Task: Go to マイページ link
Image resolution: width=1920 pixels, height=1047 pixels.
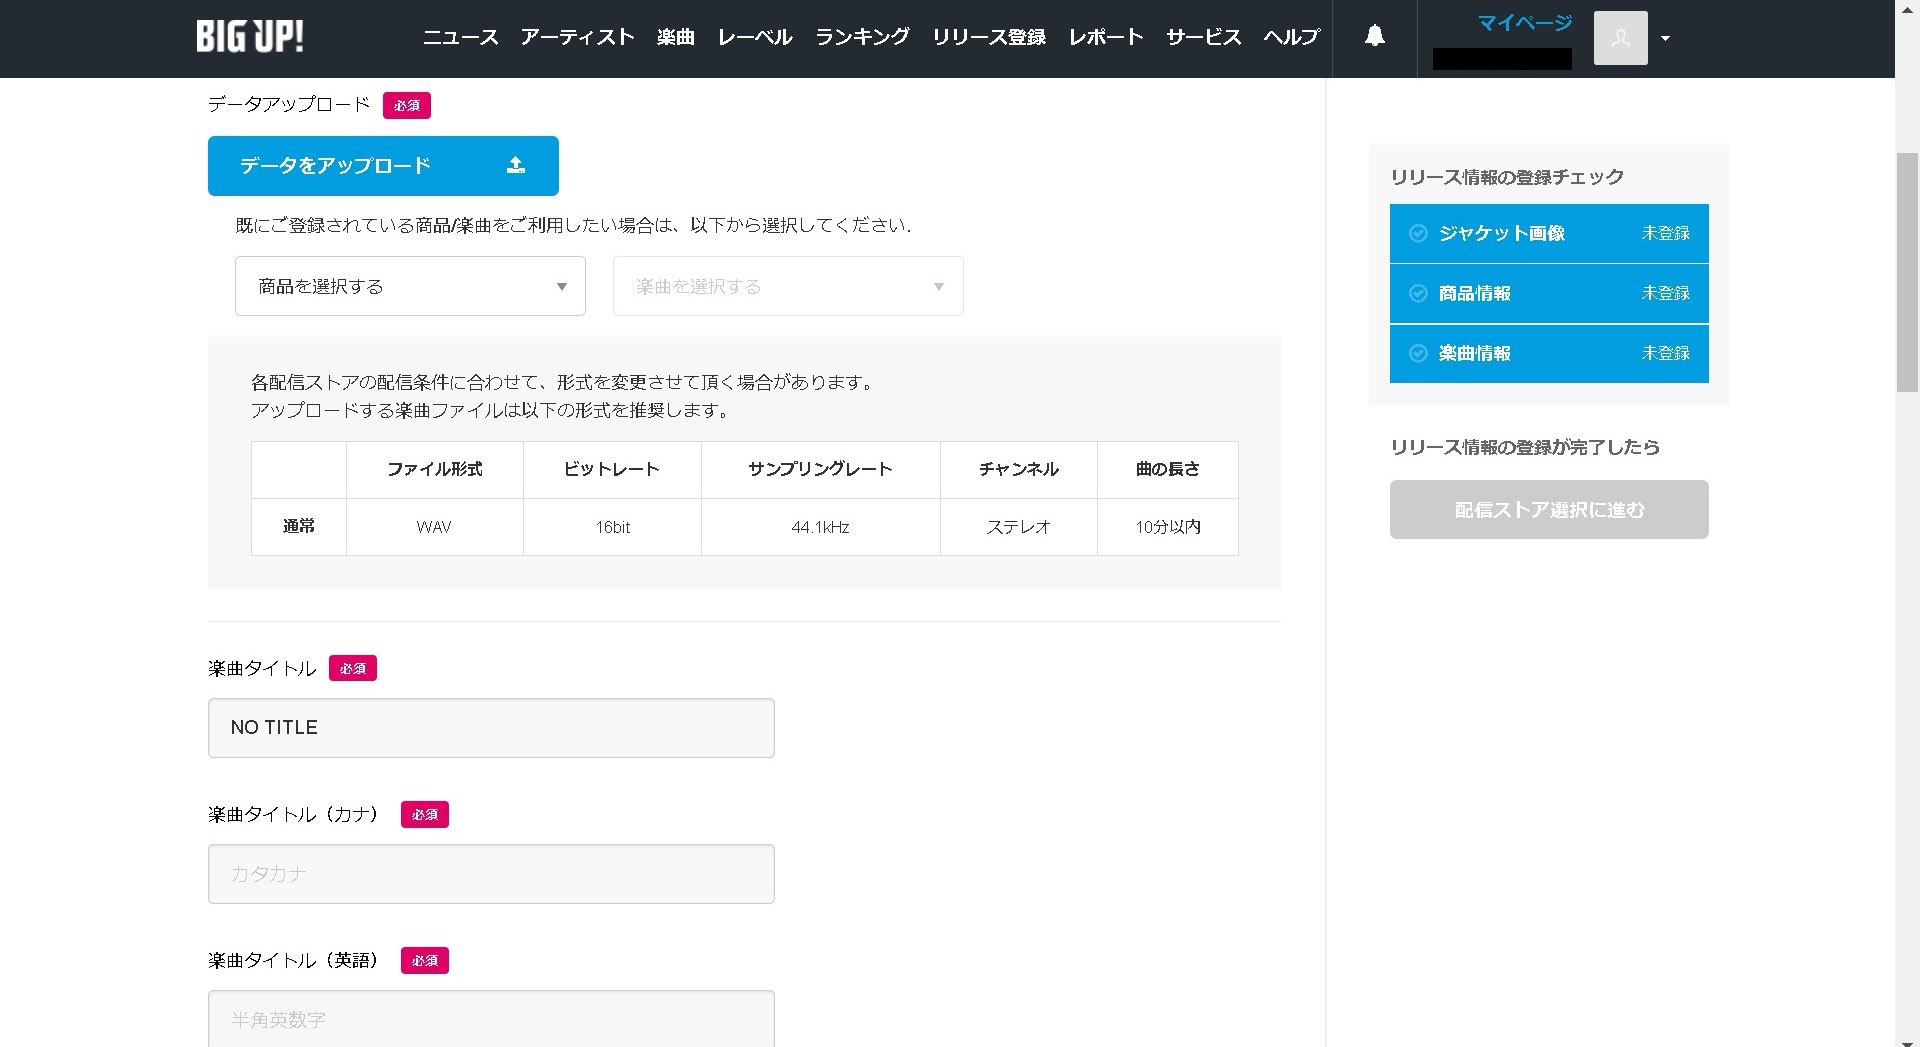Action: [1525, 23]
